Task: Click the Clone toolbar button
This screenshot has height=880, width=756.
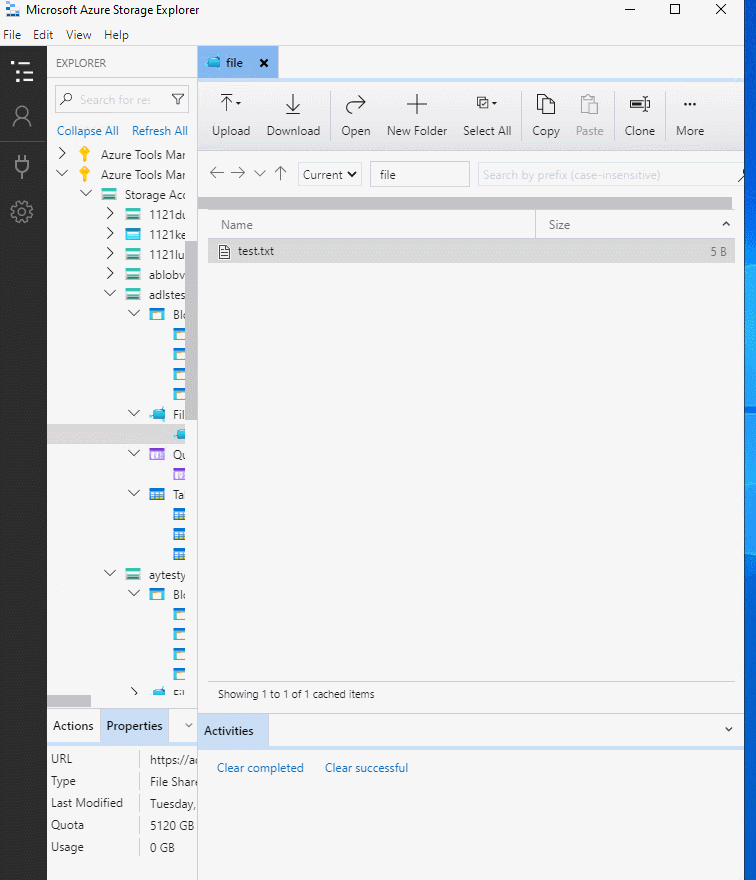Action: pyautogui.click(x=639, y=115)
